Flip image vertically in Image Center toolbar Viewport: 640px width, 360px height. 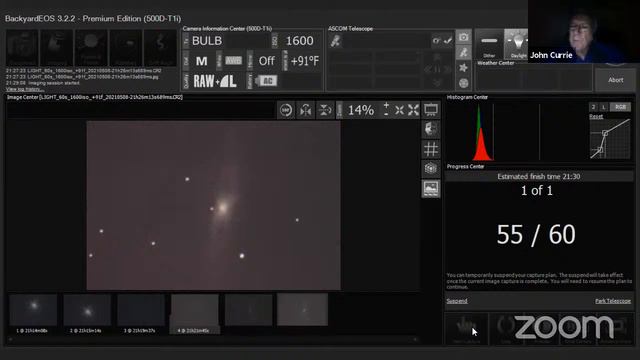point(325,110)
